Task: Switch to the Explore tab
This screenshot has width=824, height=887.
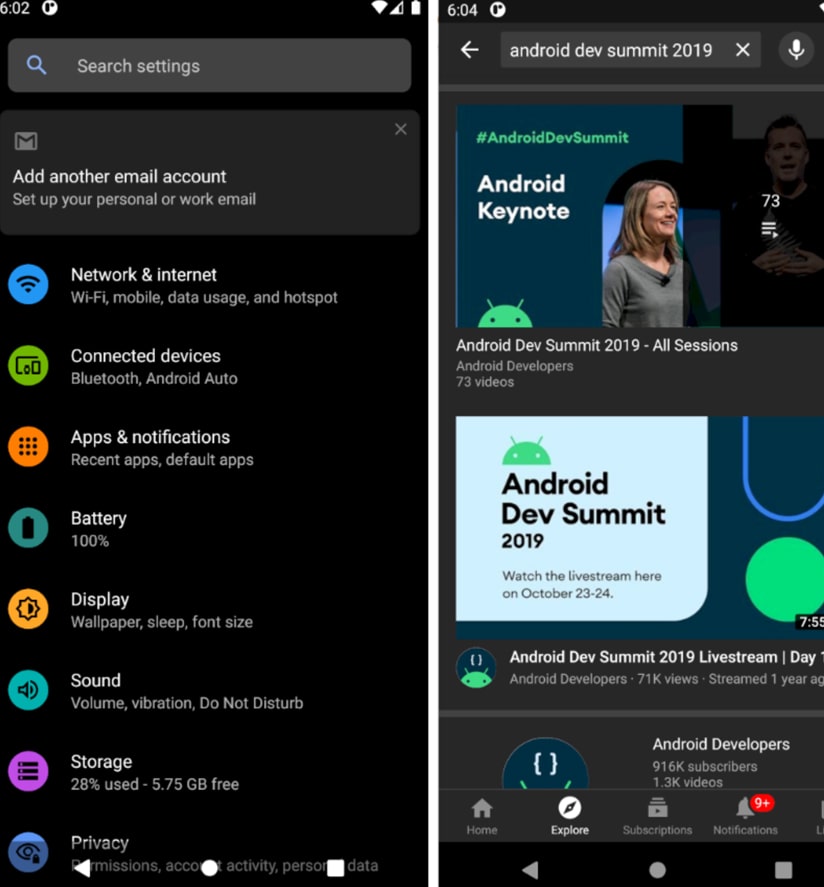Action: point(570,816)
